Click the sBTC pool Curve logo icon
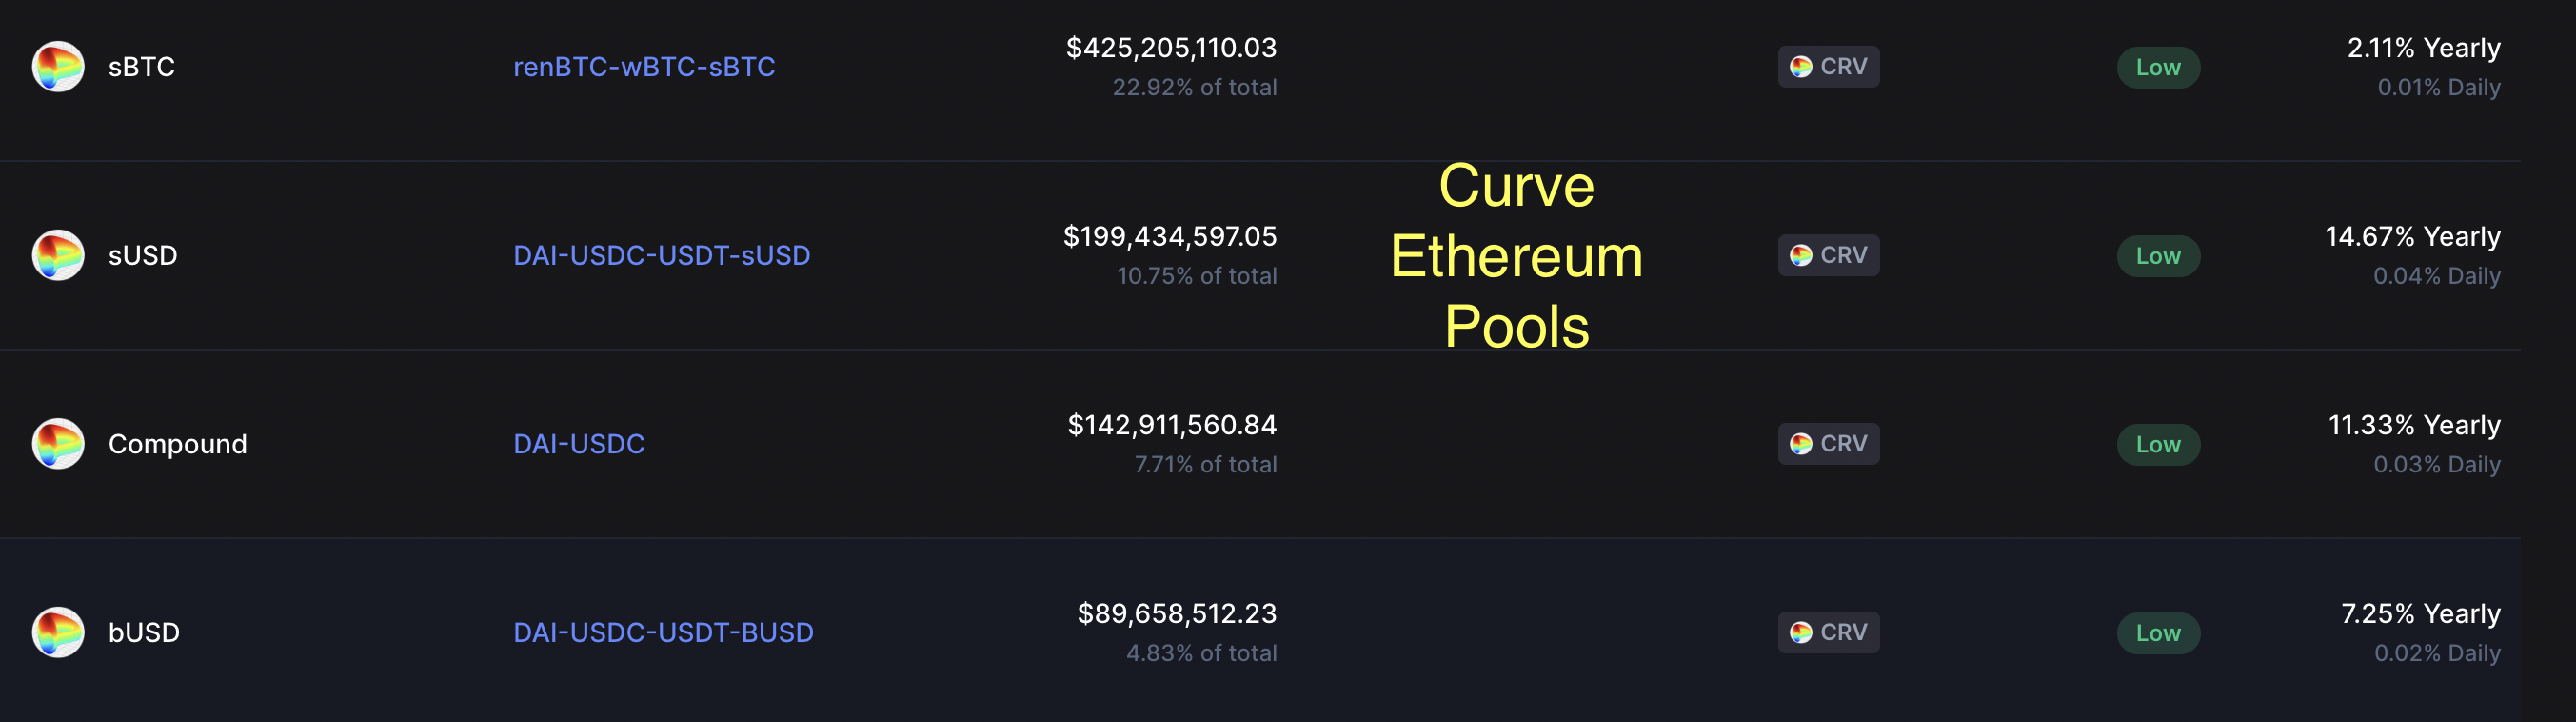 [58, 67]
